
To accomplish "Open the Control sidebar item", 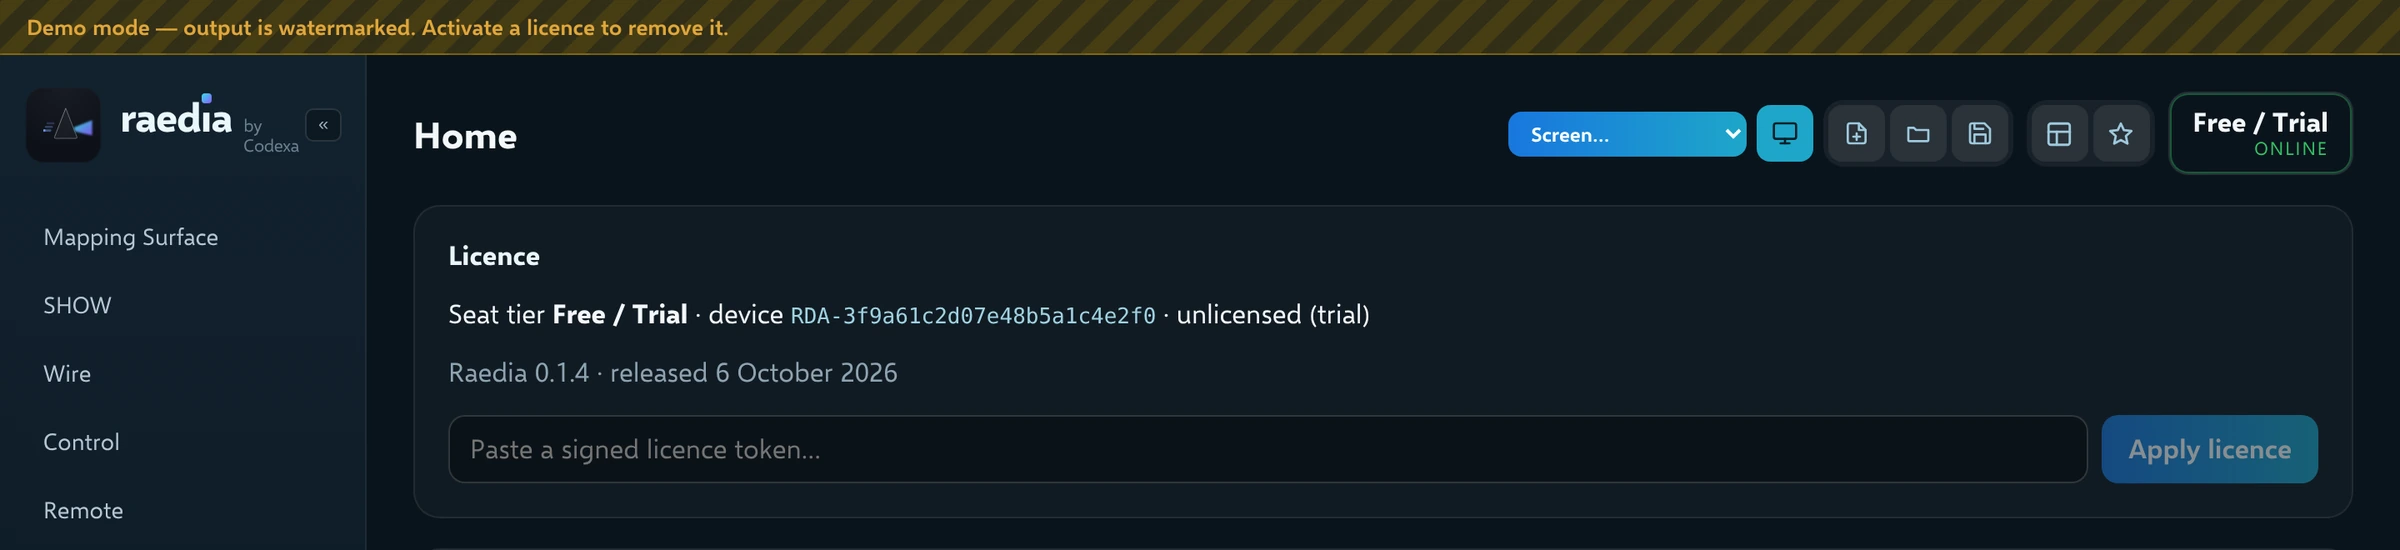I will (x=81, y=442).
